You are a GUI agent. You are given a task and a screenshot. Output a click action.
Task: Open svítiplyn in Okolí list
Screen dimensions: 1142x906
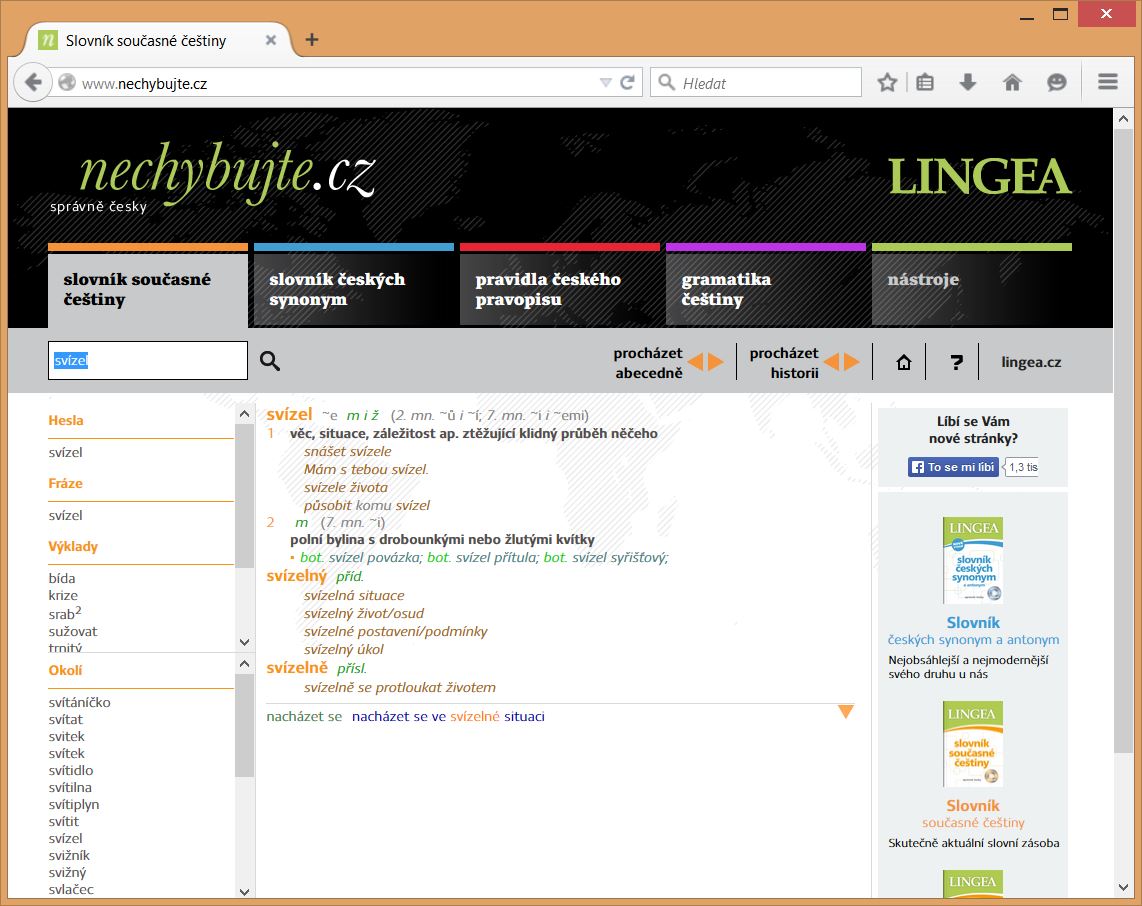pyautogui.click(x=74, y=804)
